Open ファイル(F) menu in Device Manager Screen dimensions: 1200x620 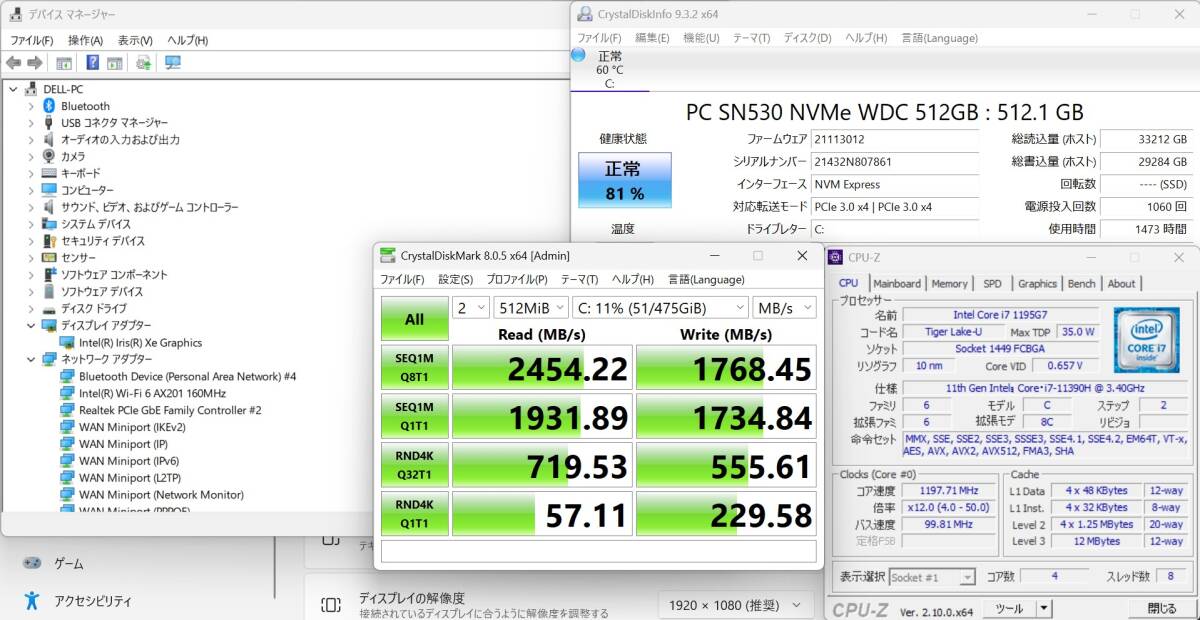[31, 40]
